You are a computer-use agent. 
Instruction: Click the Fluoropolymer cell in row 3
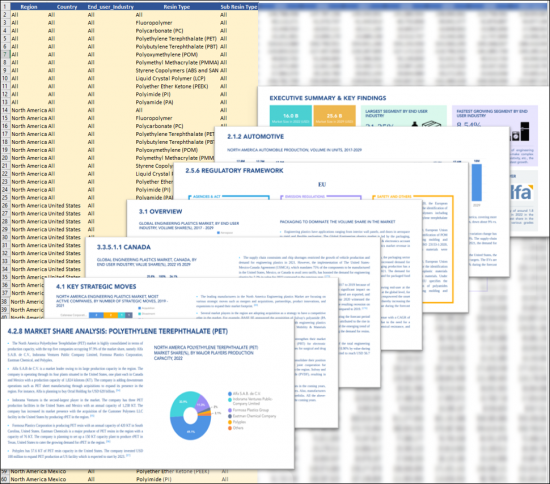point(154,23)
